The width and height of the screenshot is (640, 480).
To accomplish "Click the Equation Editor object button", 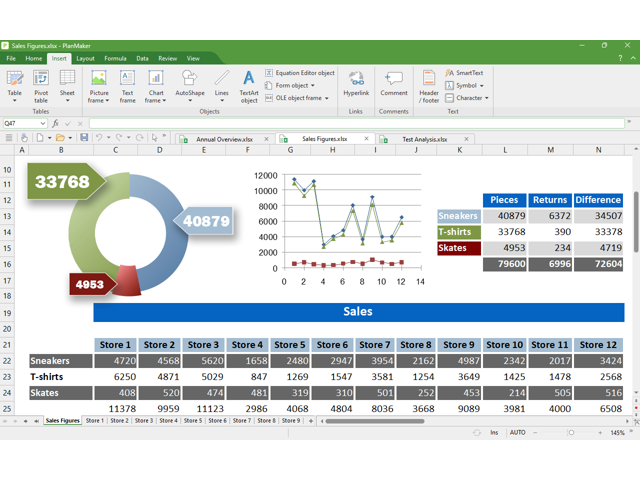I will point(300,73).
